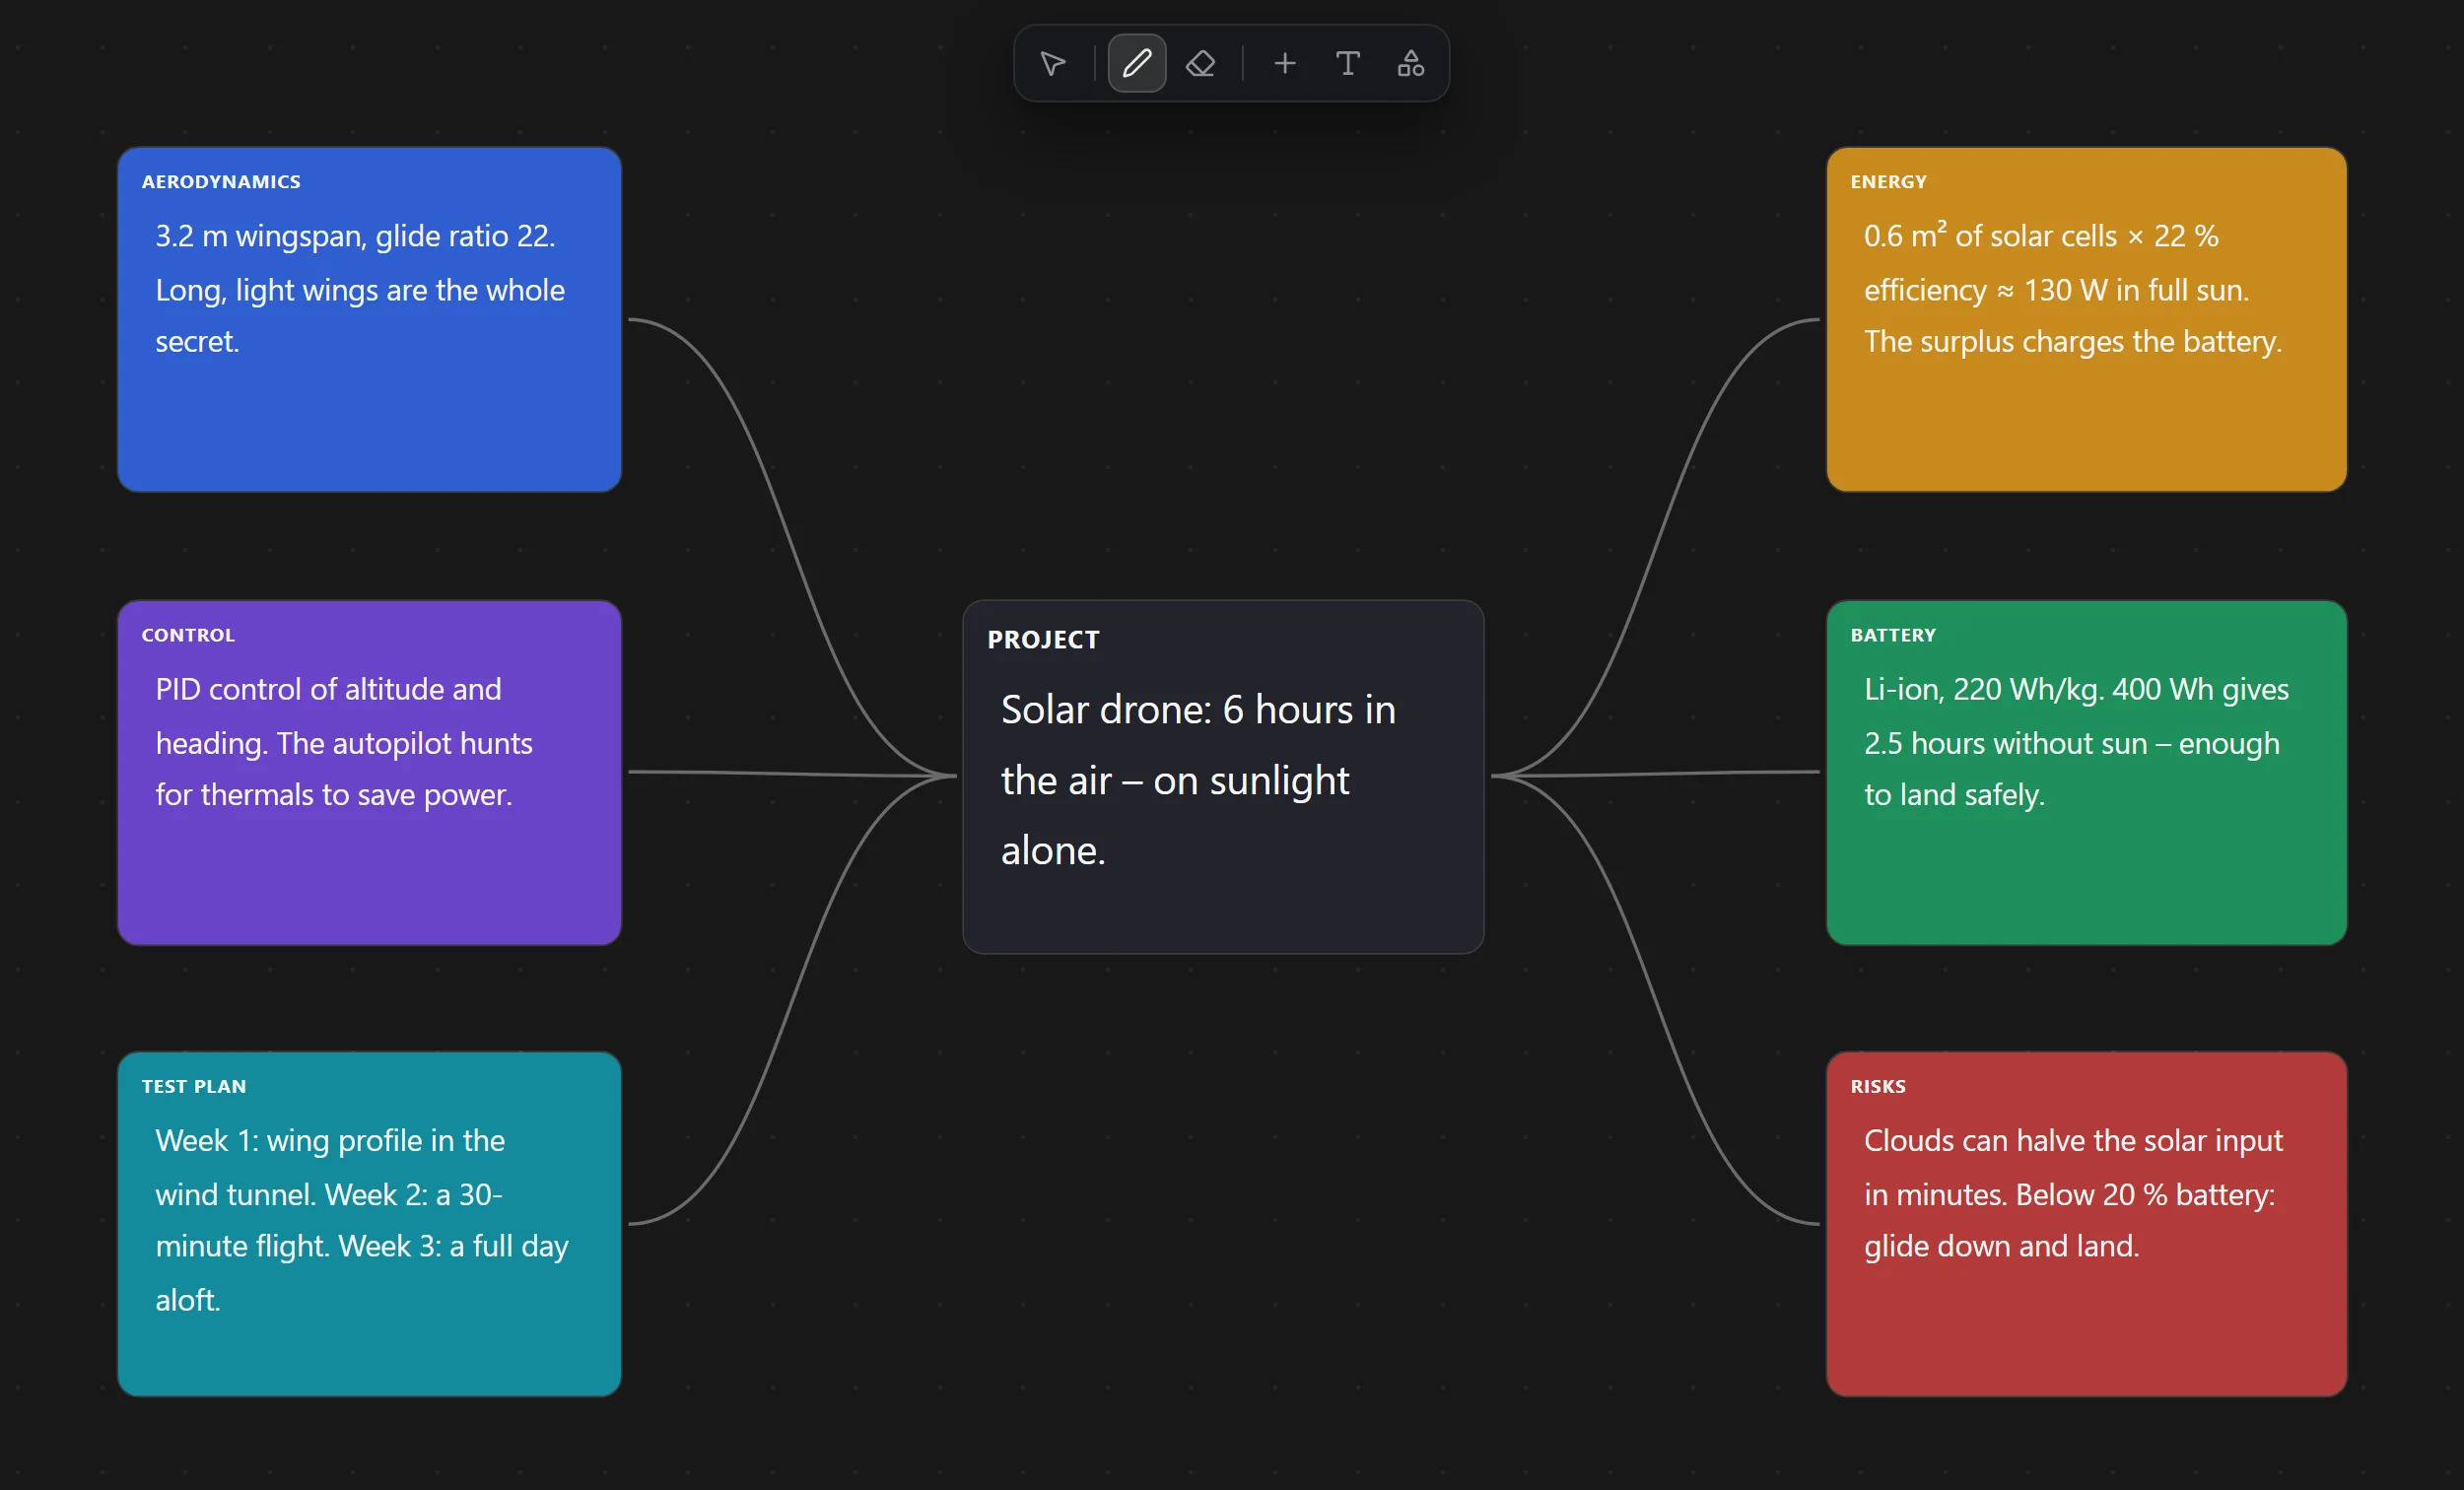Click text 'Clouds can halve the solar input'
The image size is (2464, 1490).
(2073, 1140)
